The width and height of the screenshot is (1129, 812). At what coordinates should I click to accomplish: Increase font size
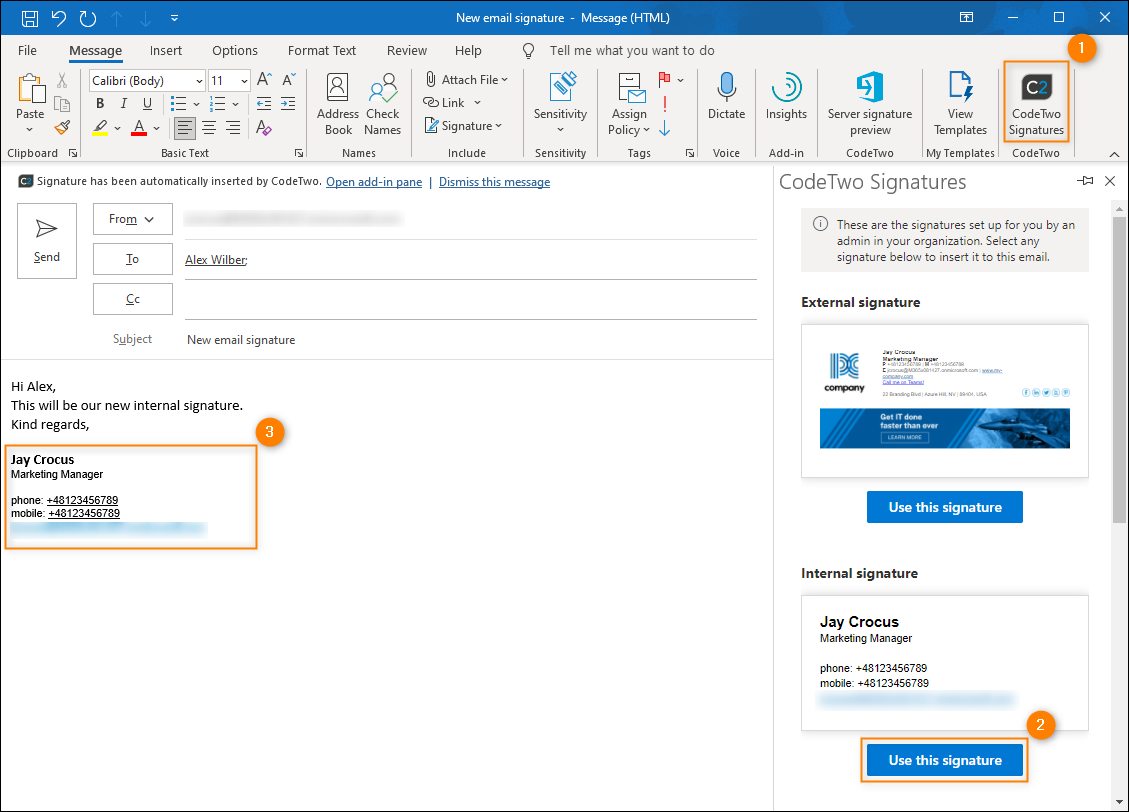tap(264, 80)
